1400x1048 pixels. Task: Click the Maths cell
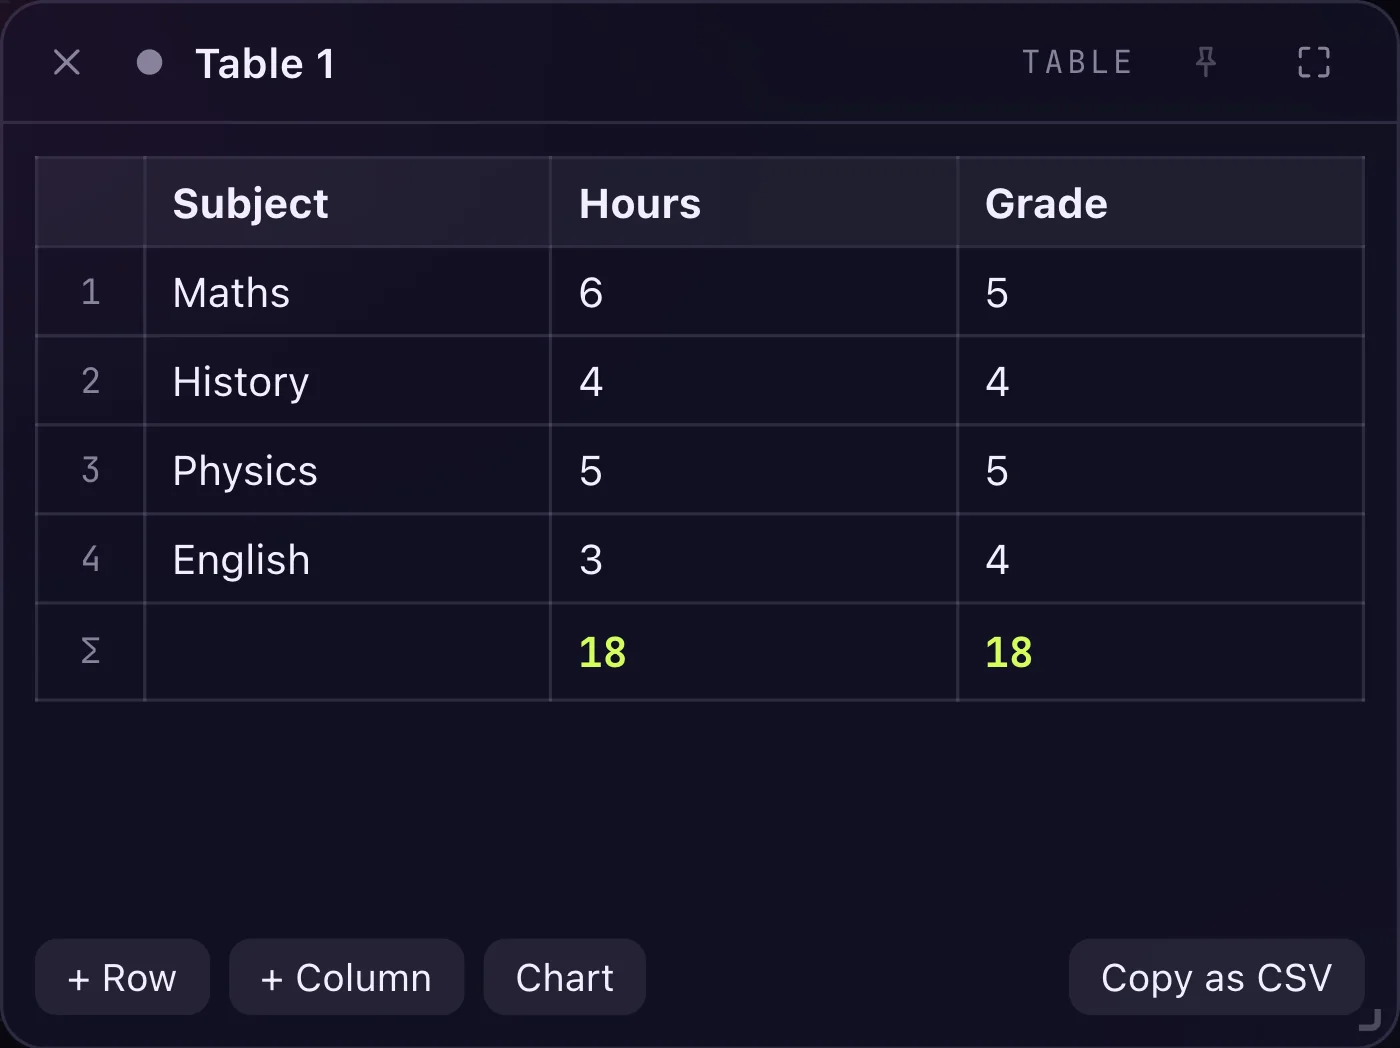pyautogui.click(x=348, y=292)
